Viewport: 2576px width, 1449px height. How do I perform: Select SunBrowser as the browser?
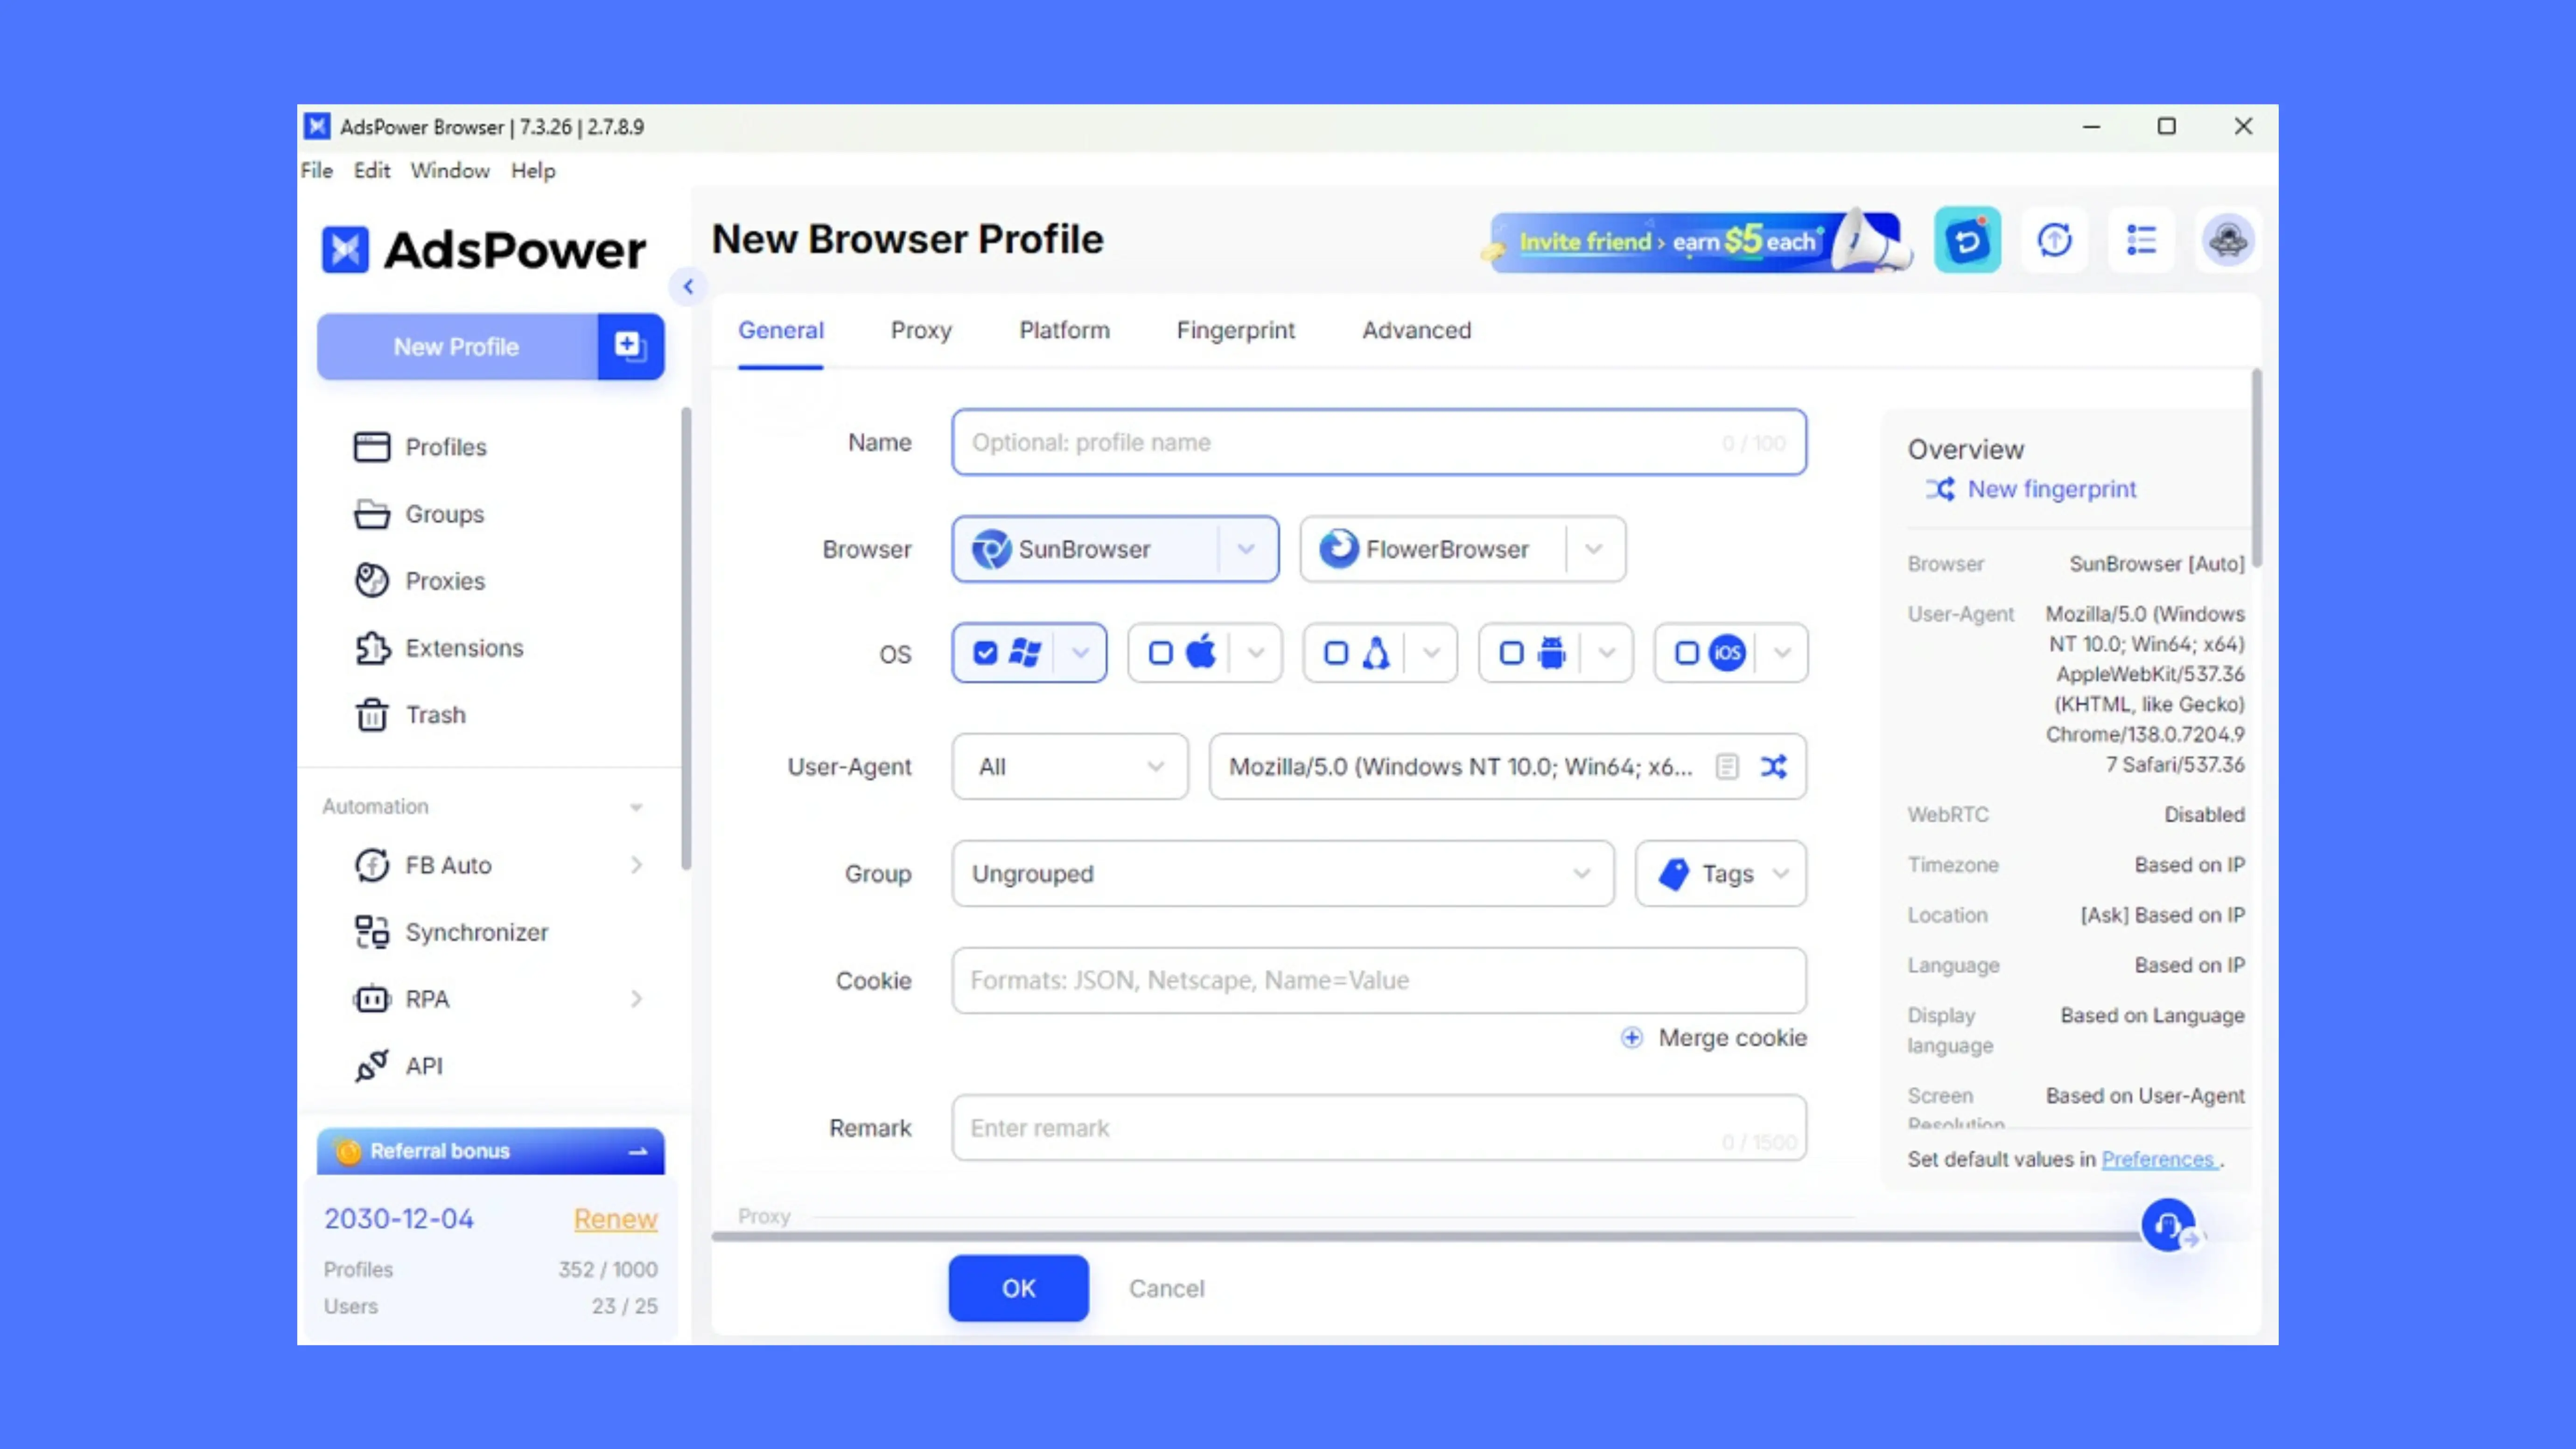point(1085,549)
